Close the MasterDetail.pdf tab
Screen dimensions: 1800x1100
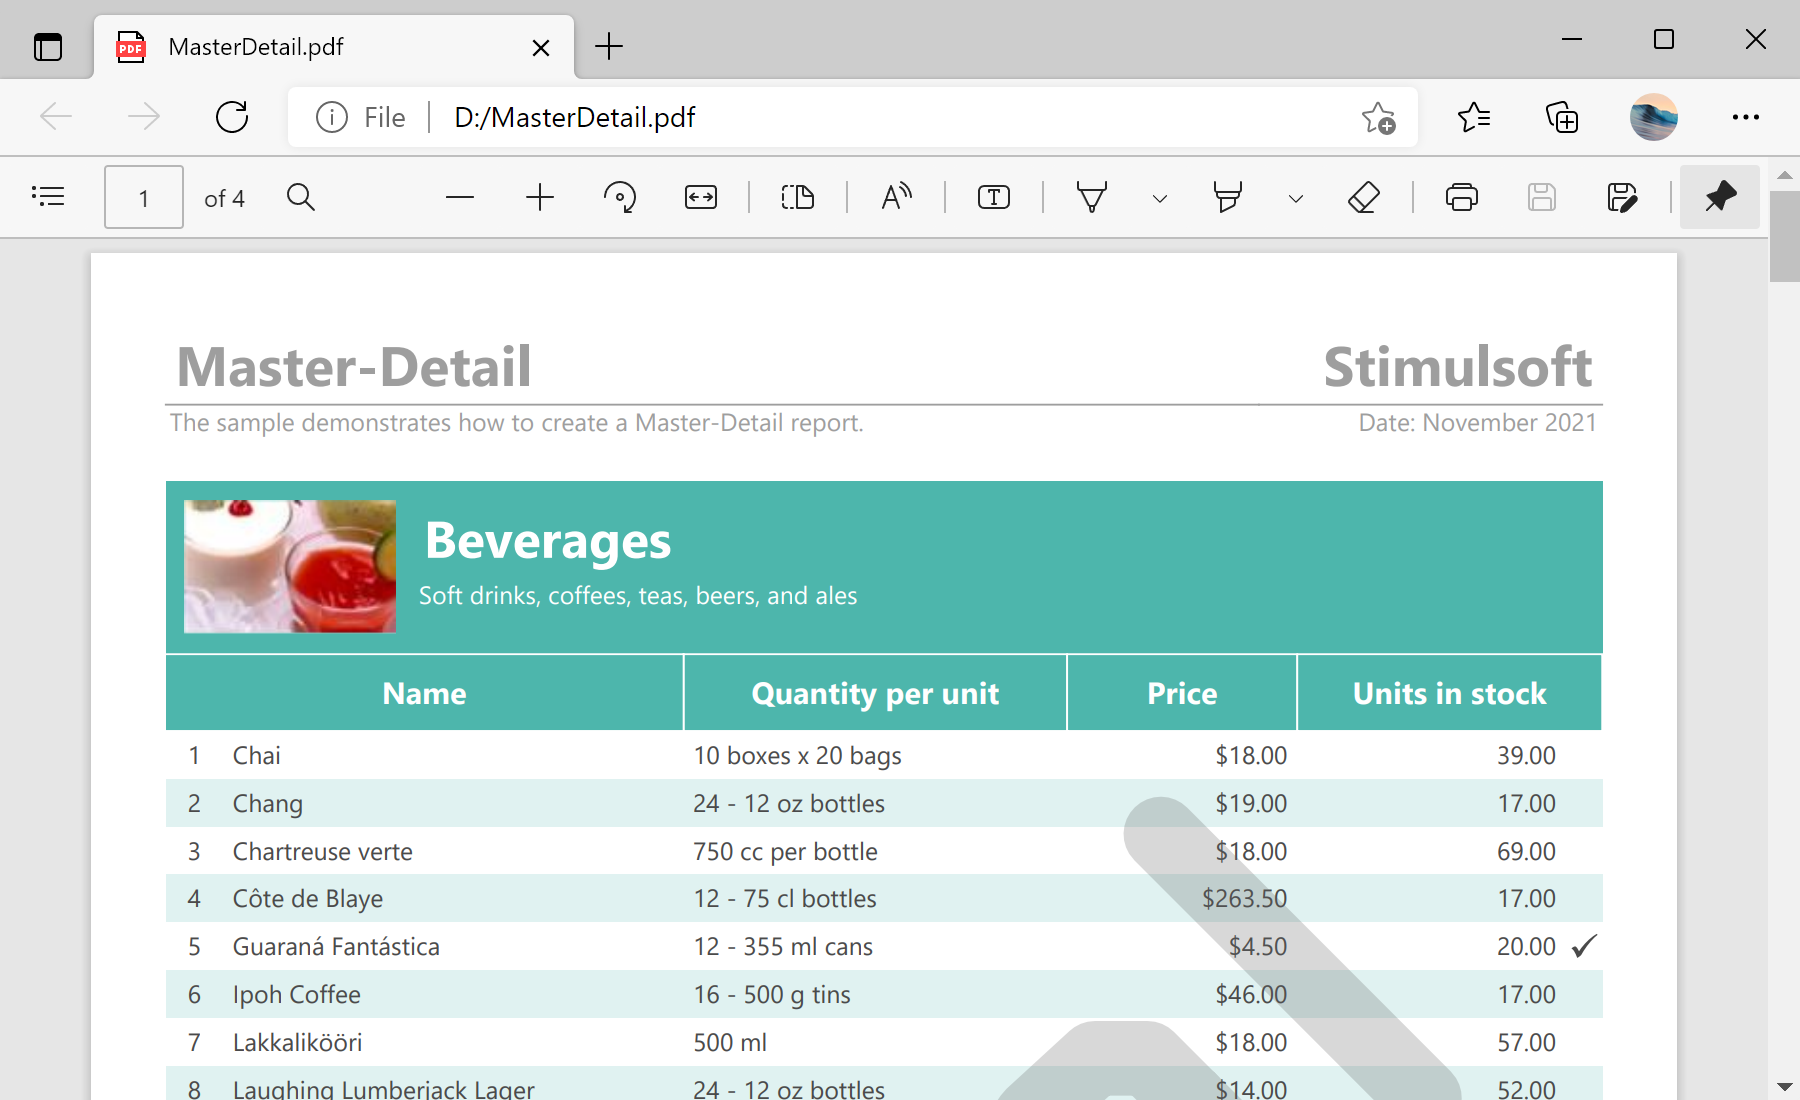tap(541, 47)
